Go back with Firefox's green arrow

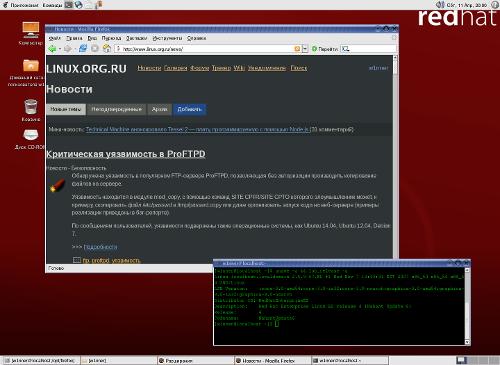click(x=52, y=49)
